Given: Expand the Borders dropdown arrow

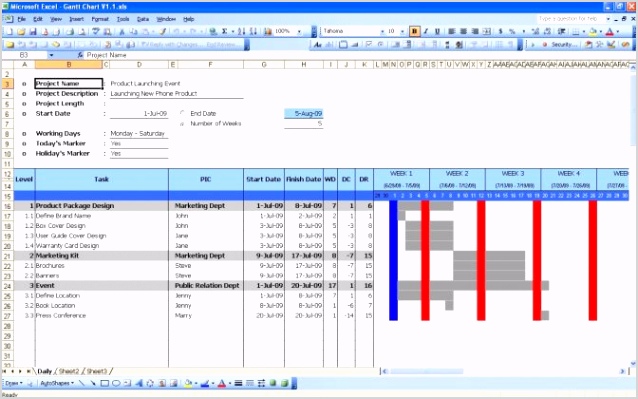Looking at the screenshot, I should click(583, 31).
